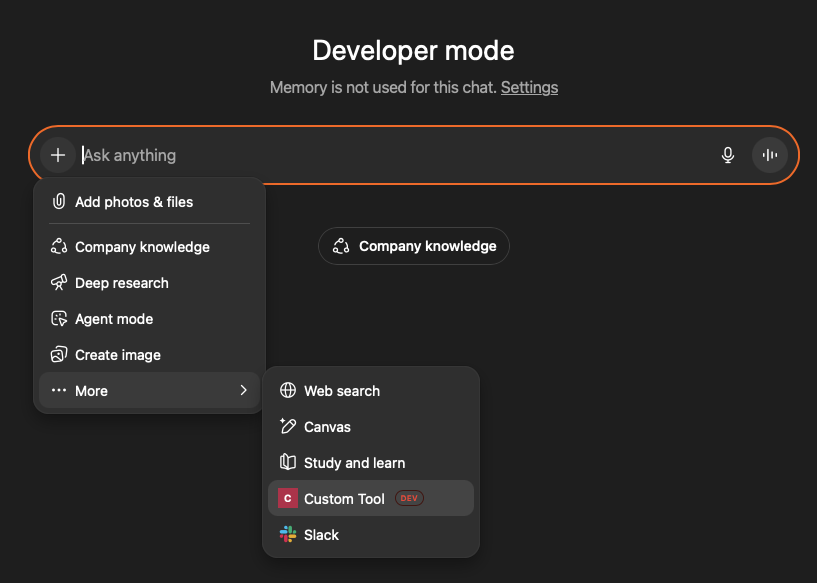Click the Canvas pencil icon
The width and height of the screenshot is (817, 583).
(x=288, y=426)
